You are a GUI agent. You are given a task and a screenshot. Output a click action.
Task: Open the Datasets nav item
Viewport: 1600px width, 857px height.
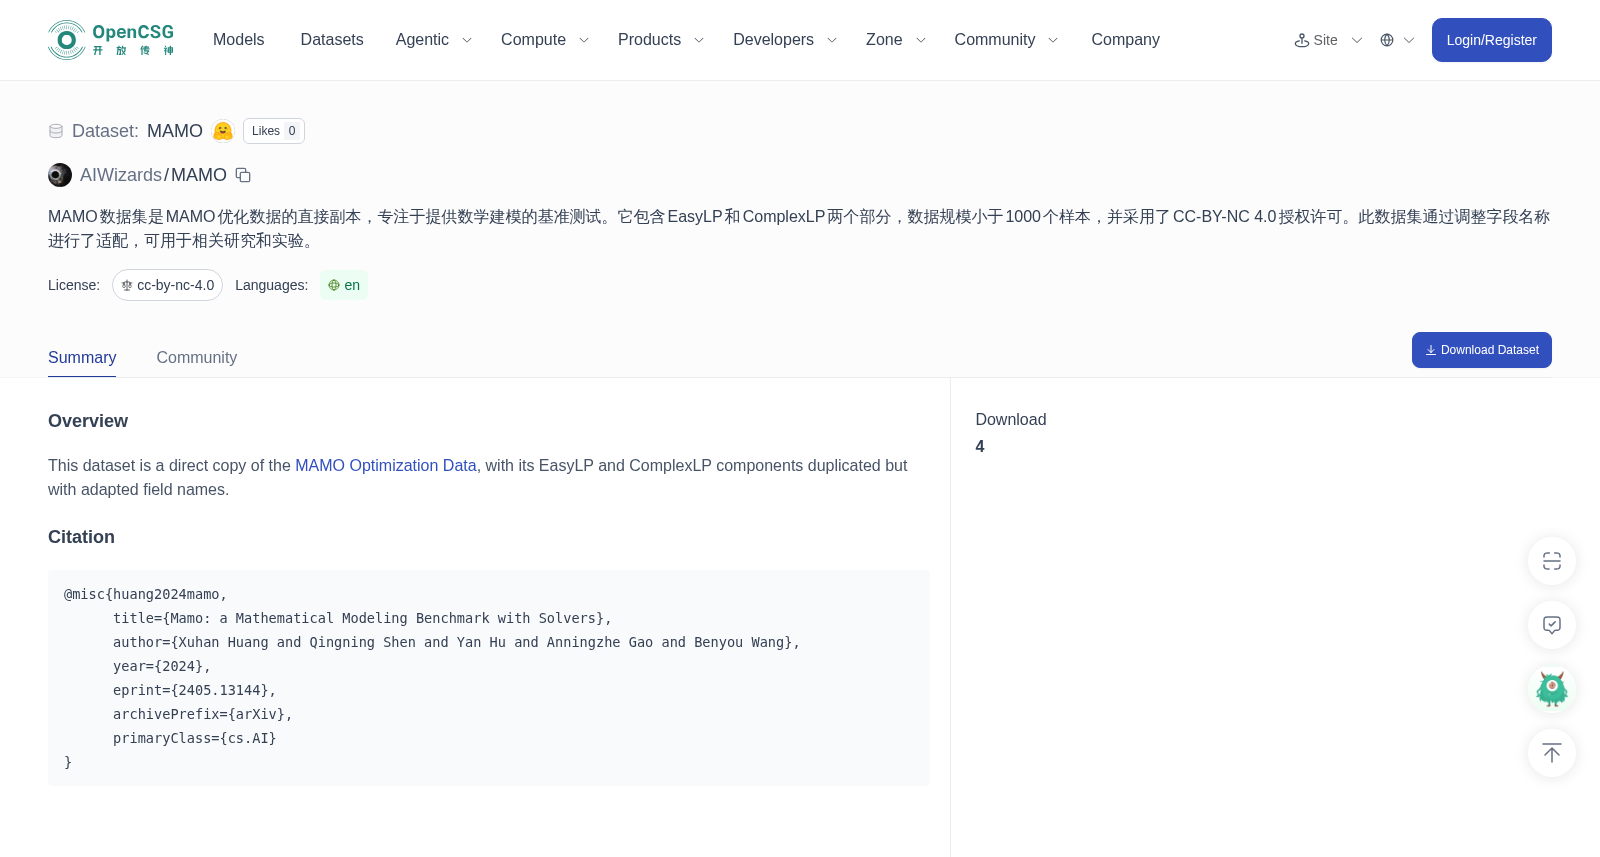[x=332, y=40]
